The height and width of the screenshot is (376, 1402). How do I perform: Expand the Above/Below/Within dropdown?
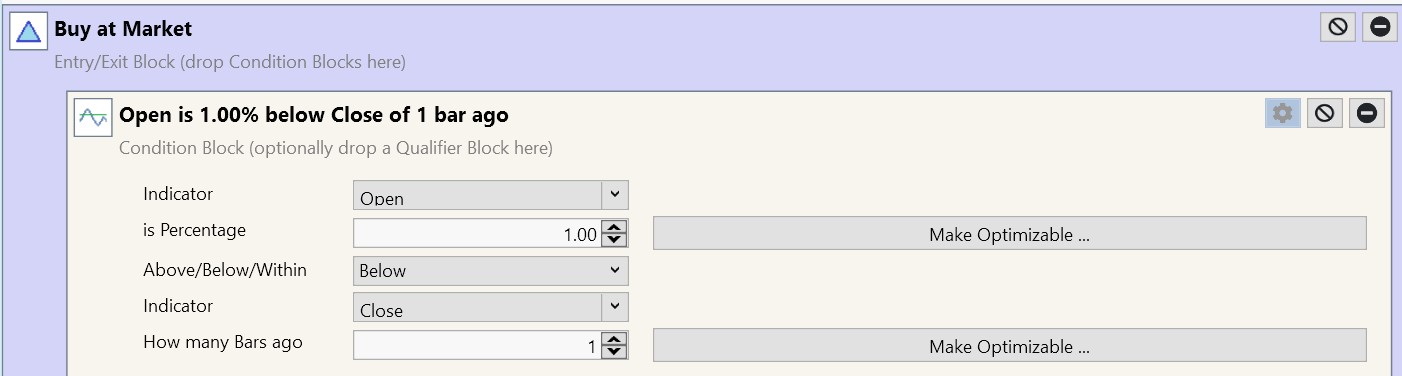(x=491, y=270)
